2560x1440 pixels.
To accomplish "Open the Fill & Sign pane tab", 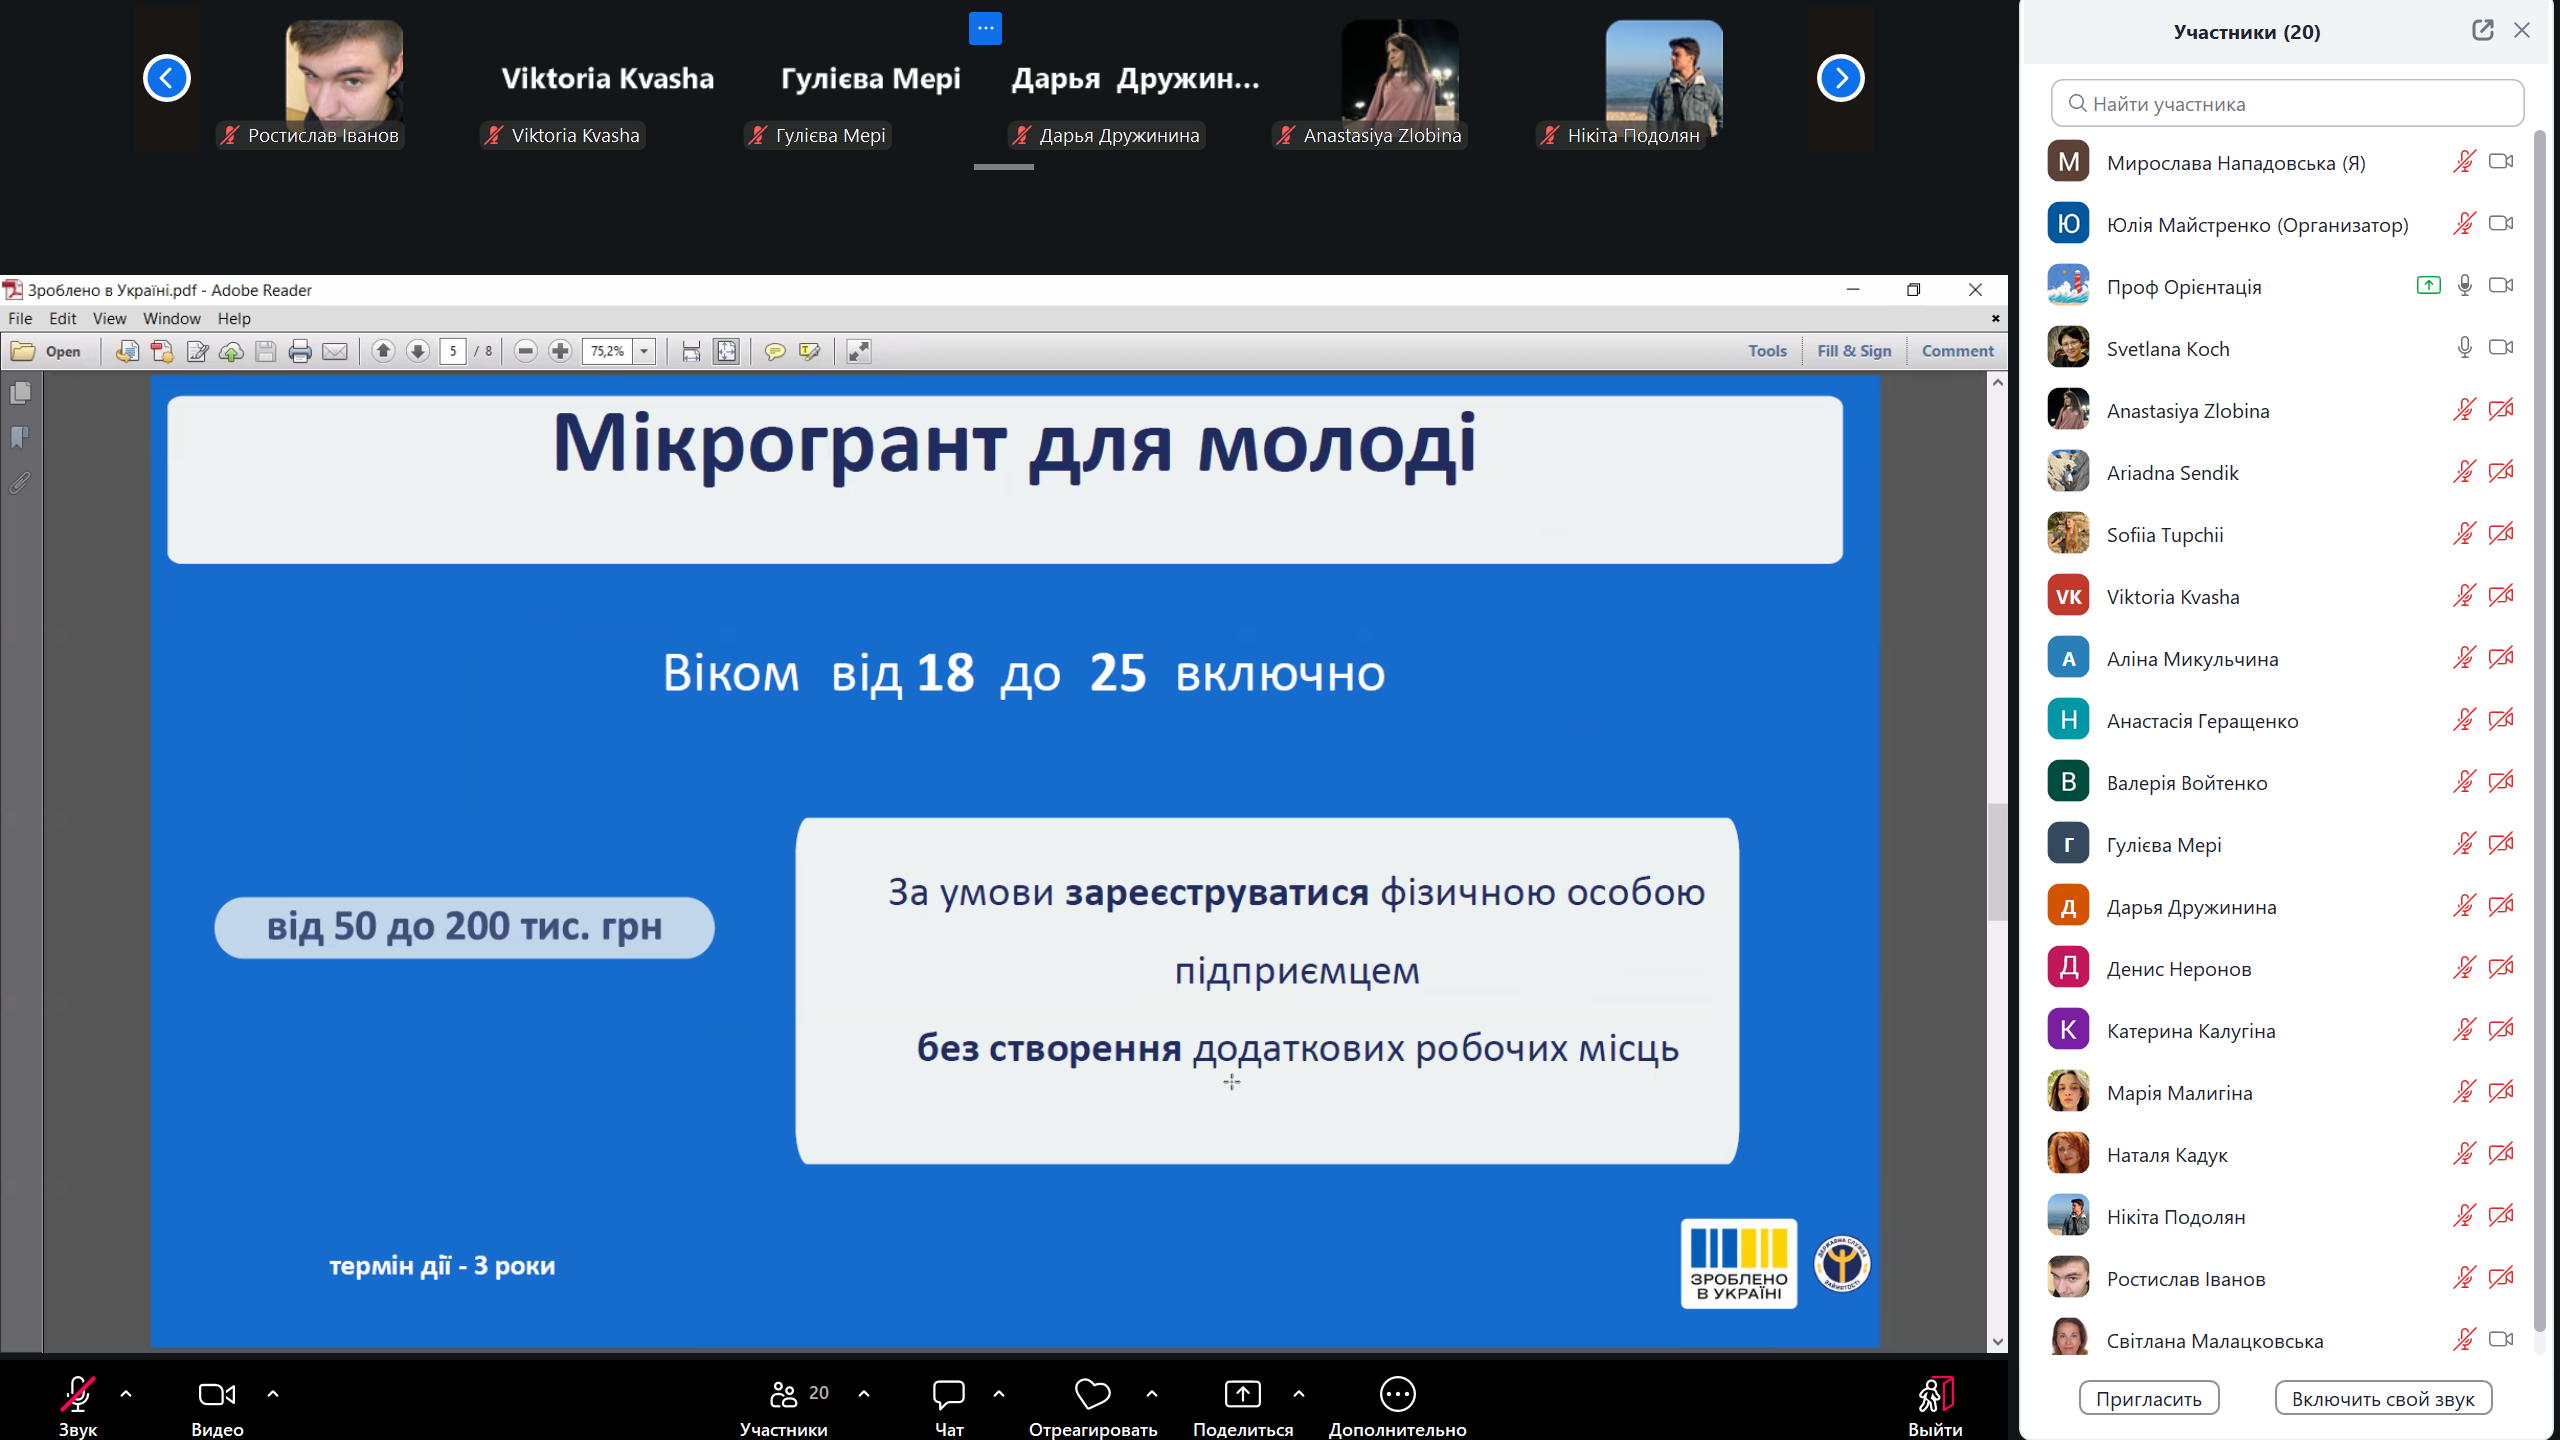I will pyautogui.click(x=1854, y=351).
